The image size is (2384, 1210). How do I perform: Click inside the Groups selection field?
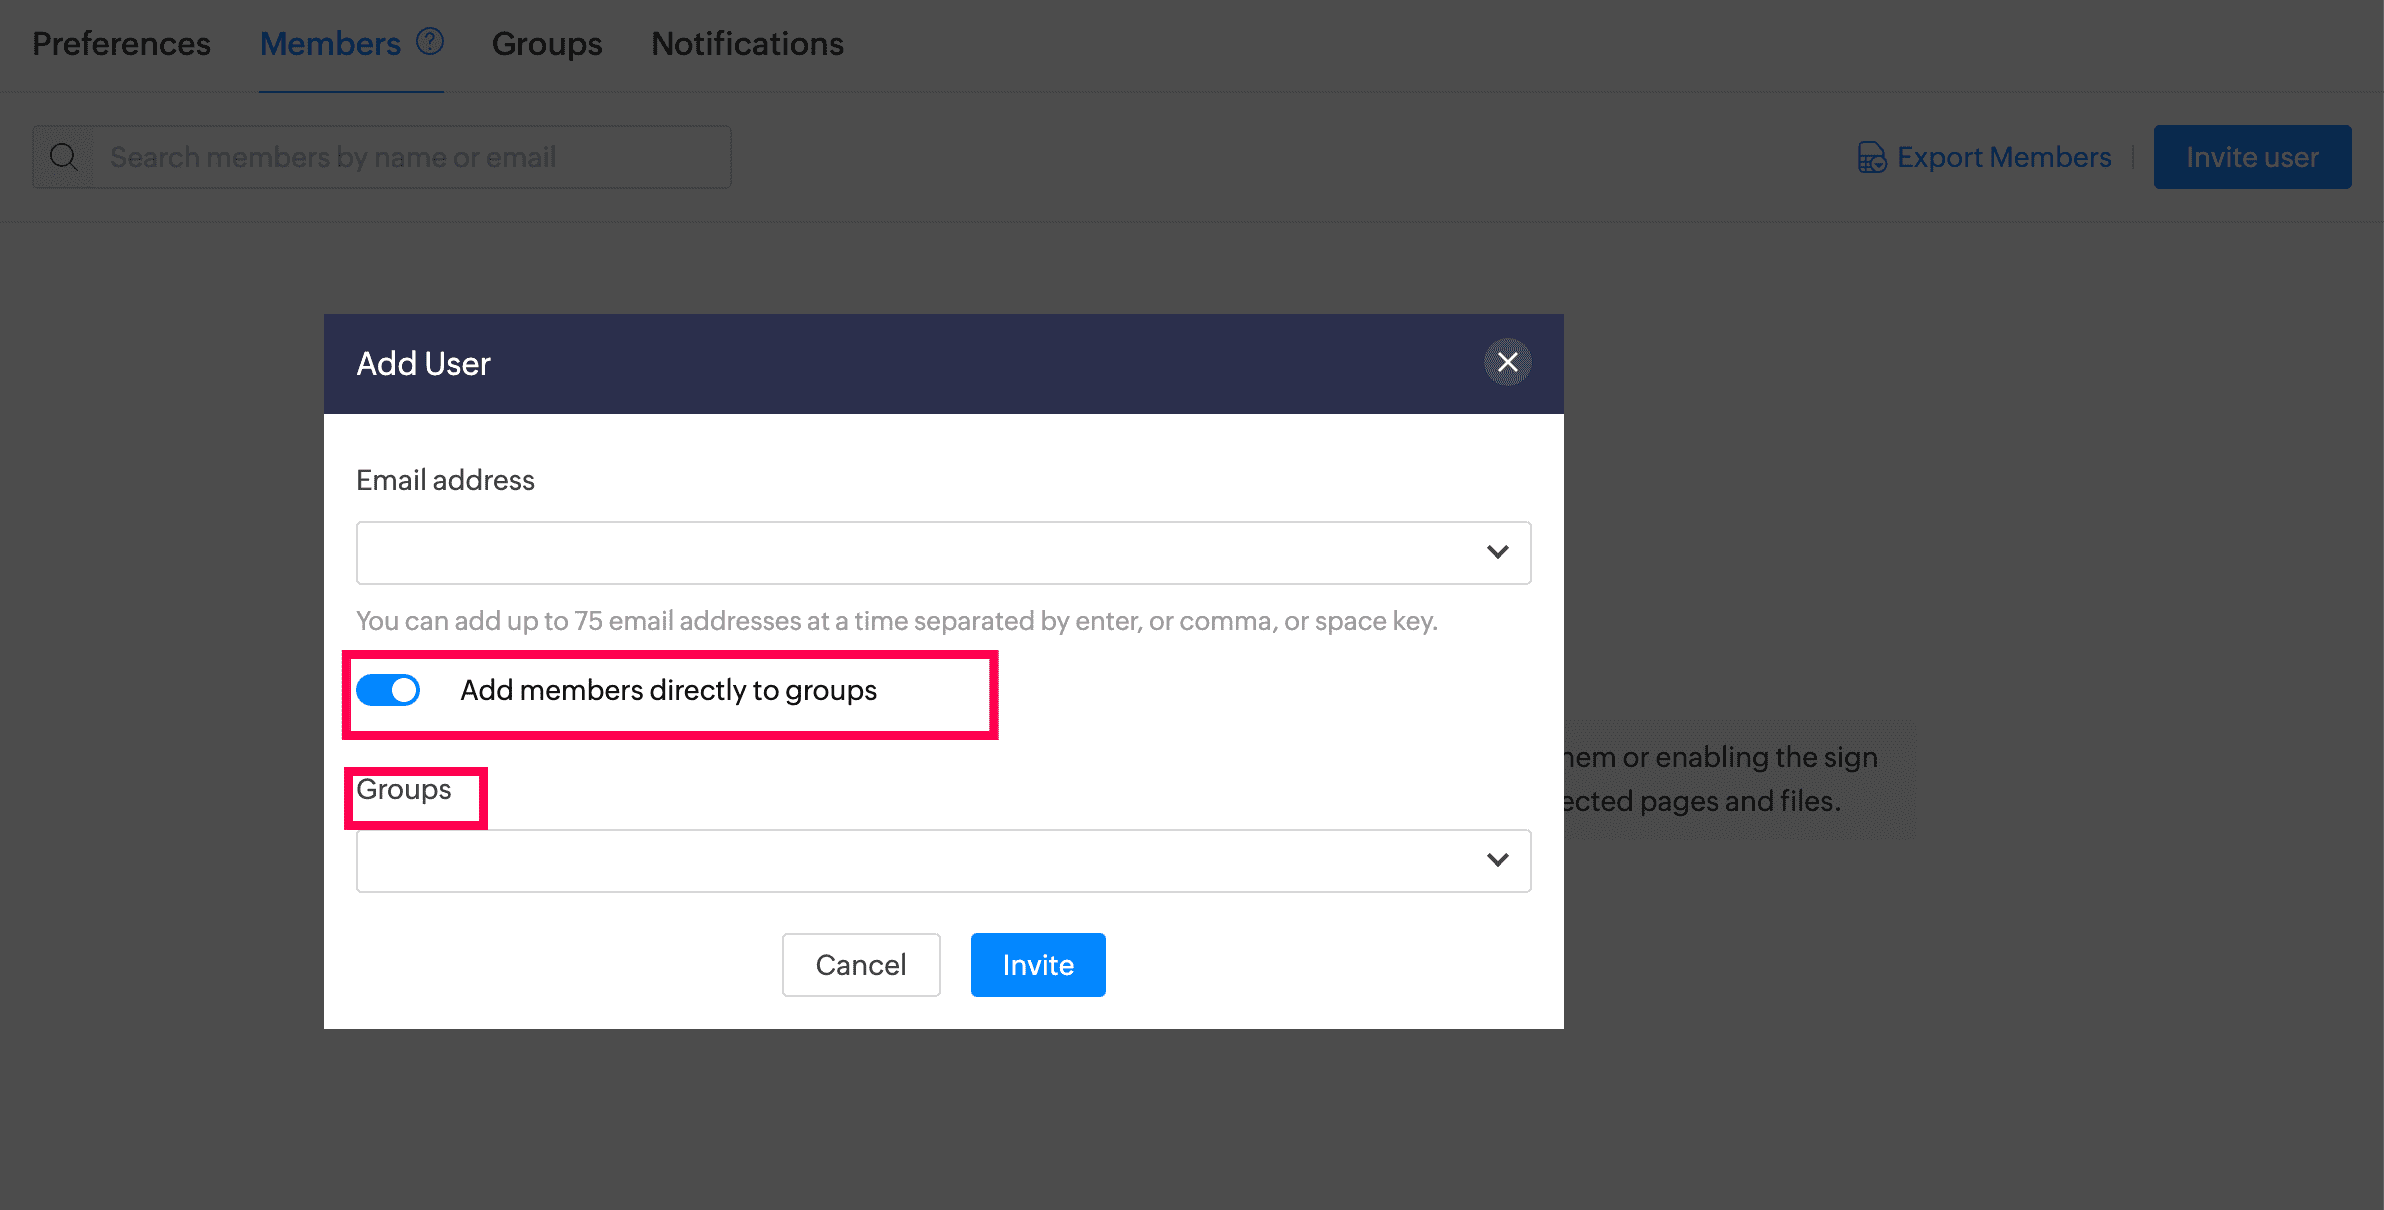point(910,861)
